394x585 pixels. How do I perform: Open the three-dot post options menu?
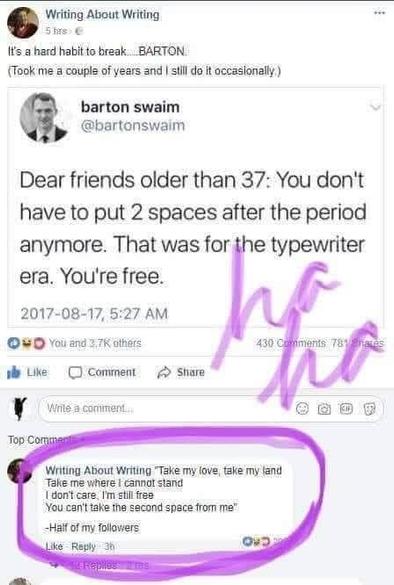pyautogui.click(x=379, y=13)
